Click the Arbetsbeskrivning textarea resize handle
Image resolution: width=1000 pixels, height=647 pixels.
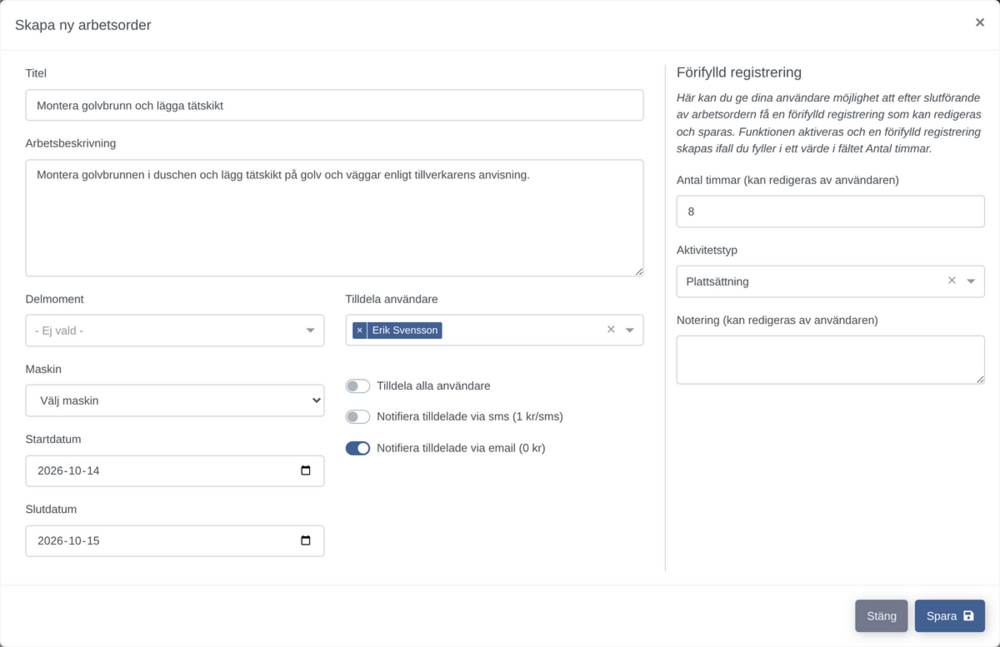tap(638, 271)
